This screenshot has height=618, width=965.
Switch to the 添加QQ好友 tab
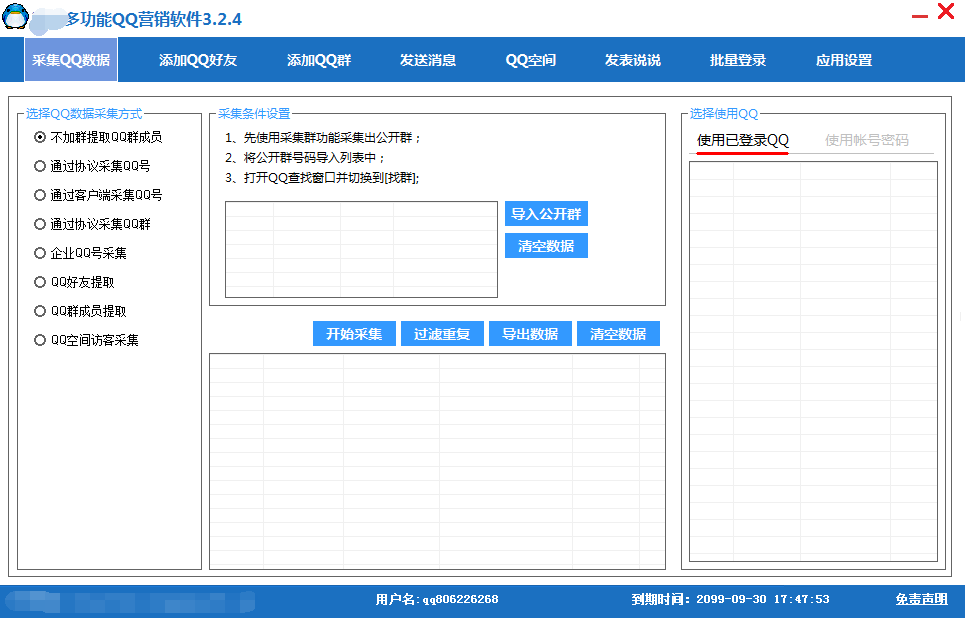pyautogui.click(x=198, y=60)
